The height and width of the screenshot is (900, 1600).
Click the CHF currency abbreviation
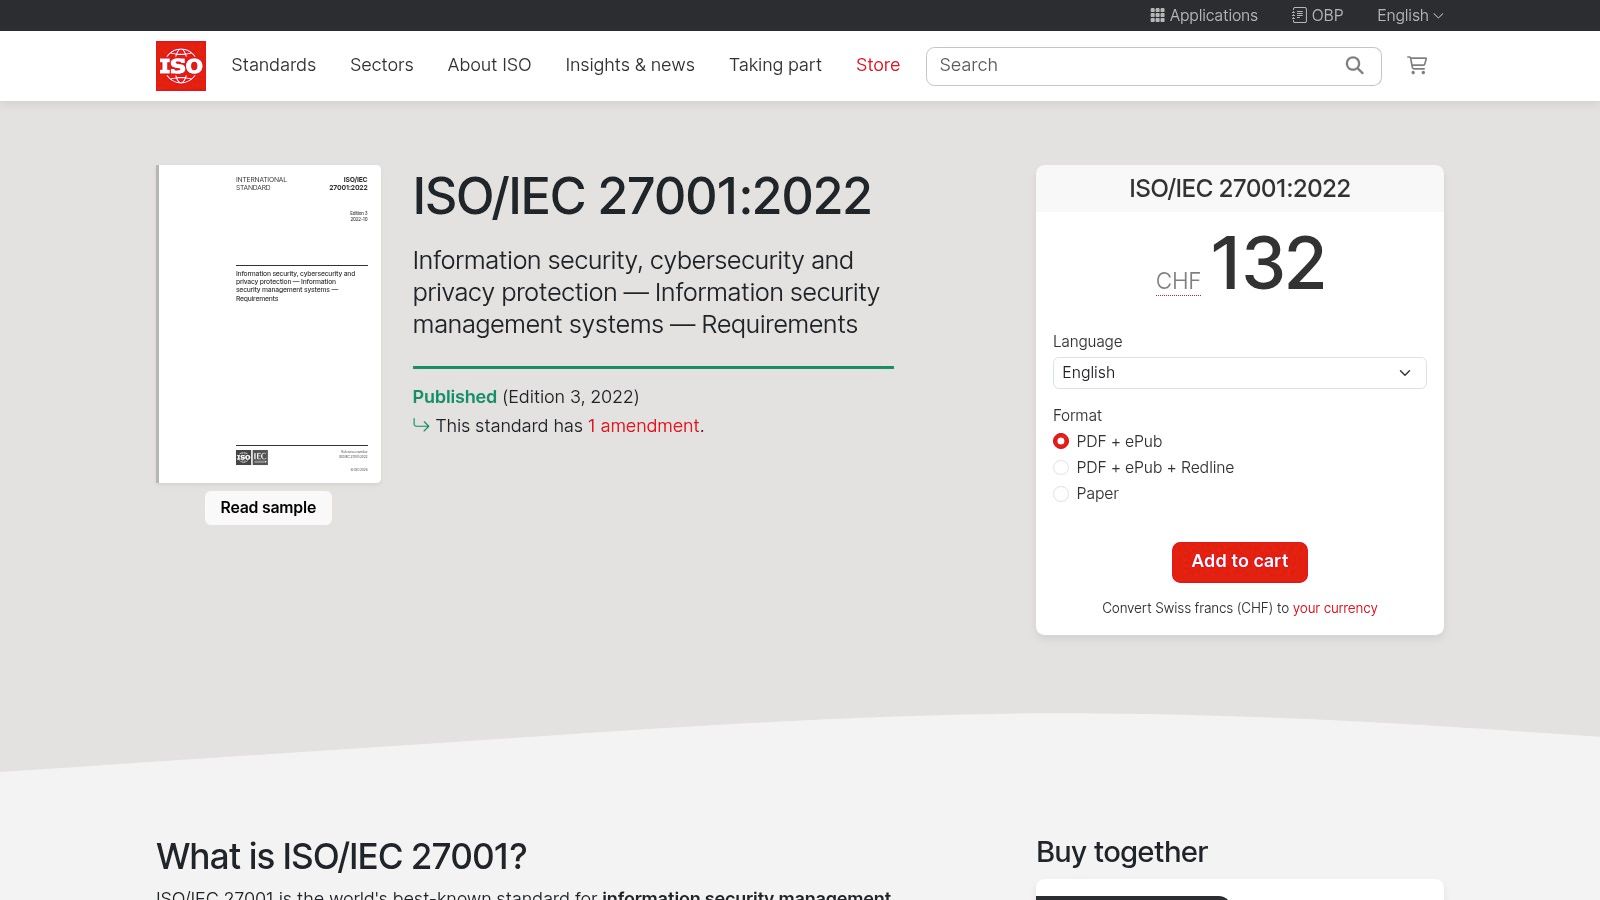(1178, 281)
